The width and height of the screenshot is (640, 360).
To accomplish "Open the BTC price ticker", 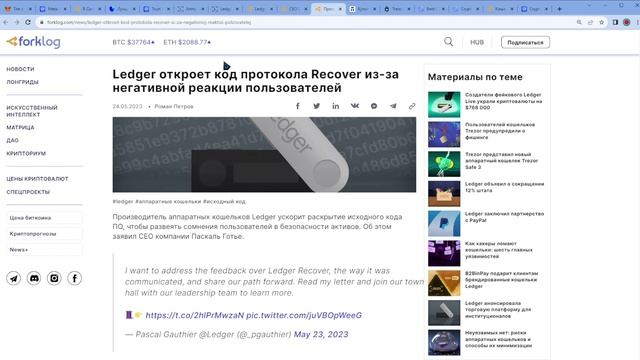I will pyautogui.click(x=133, y=42).
